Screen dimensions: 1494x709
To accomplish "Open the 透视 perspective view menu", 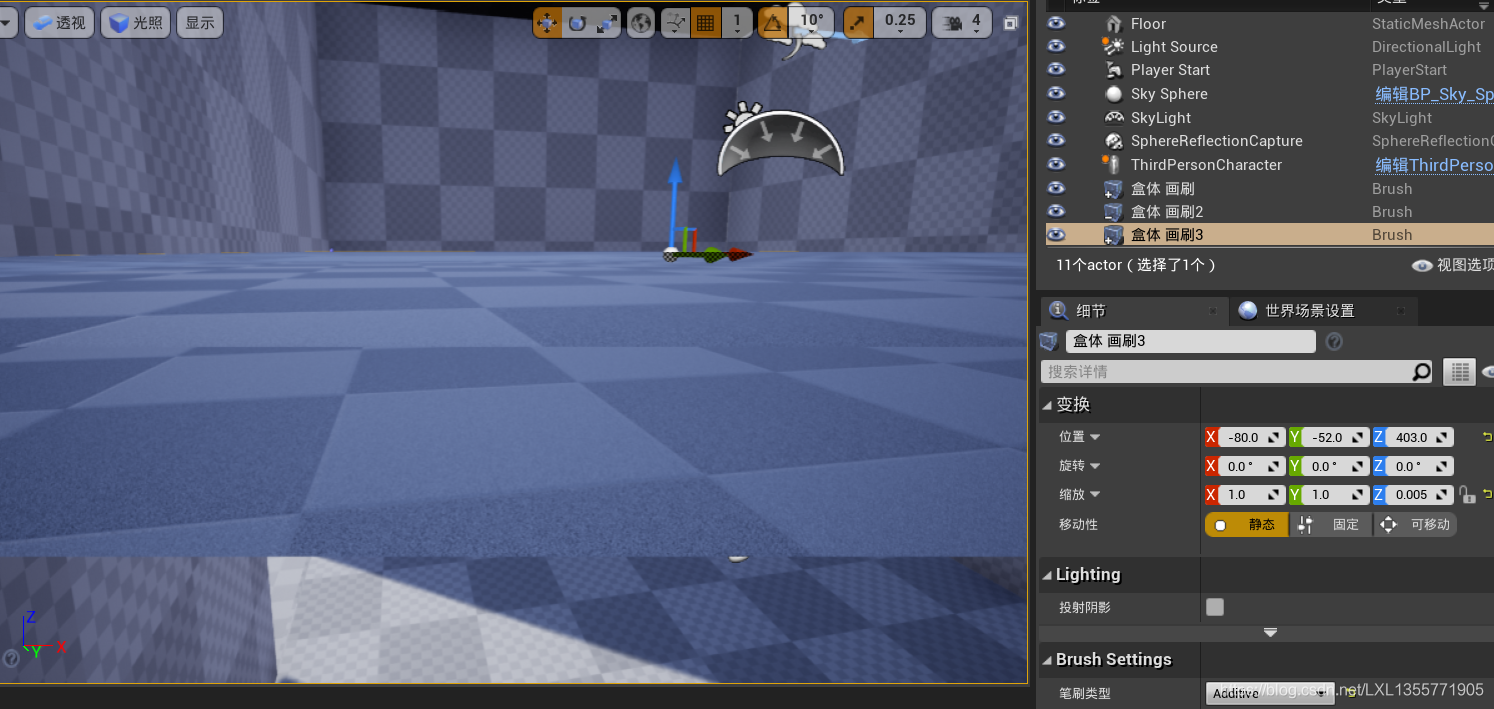I will click(59, 22).
